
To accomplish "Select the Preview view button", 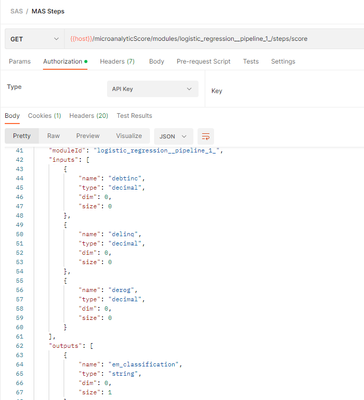I will coord(88,136).
